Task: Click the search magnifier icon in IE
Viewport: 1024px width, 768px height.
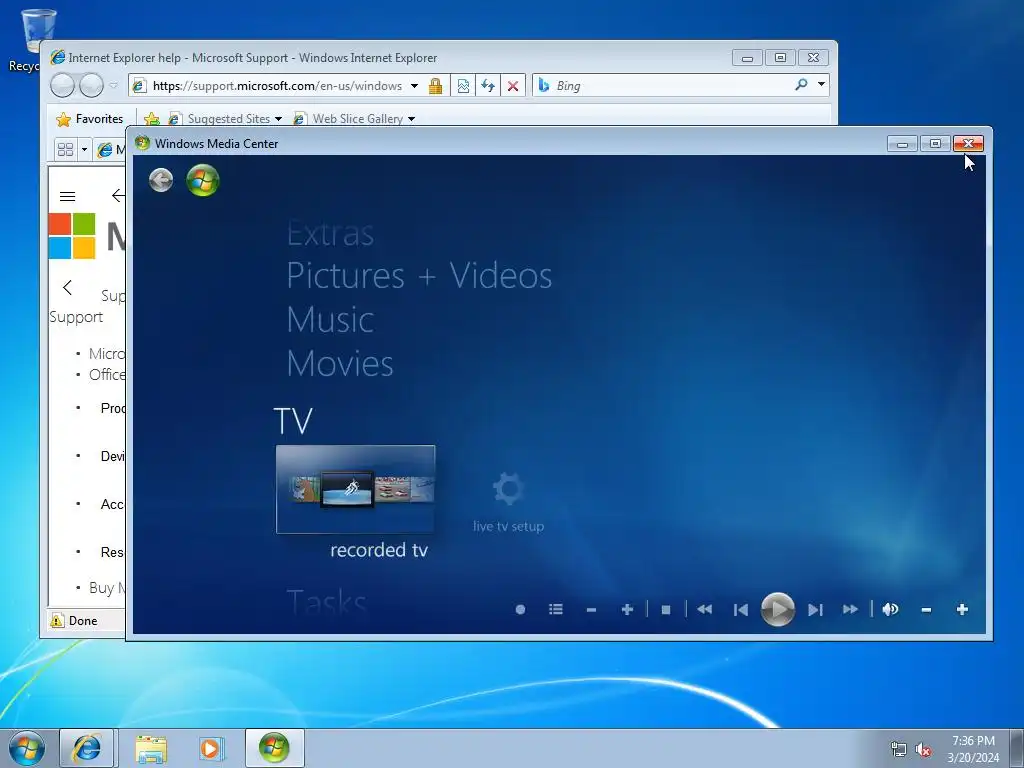Action: (x=801, y=85)
